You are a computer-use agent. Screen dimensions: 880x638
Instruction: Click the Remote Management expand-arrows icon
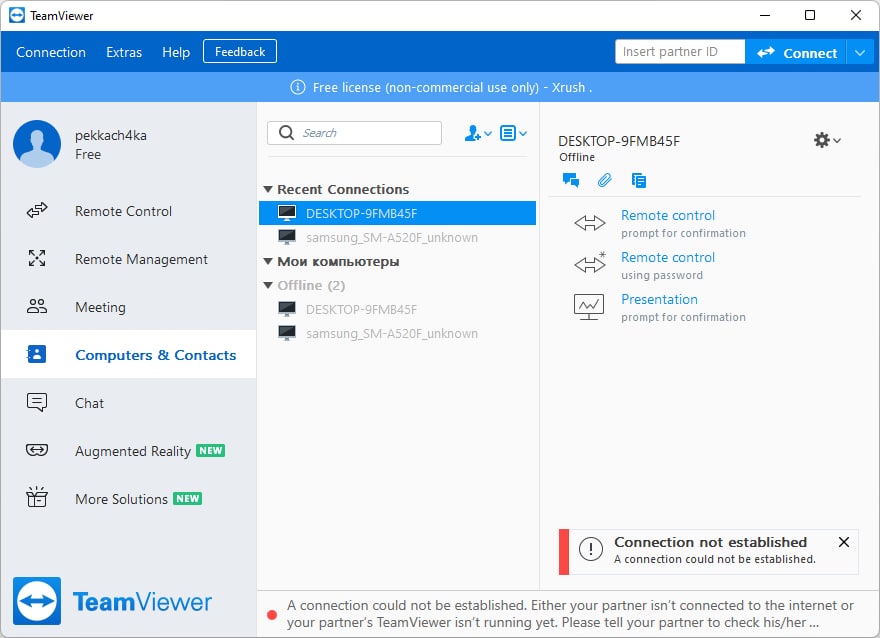[x=37, y=258]
